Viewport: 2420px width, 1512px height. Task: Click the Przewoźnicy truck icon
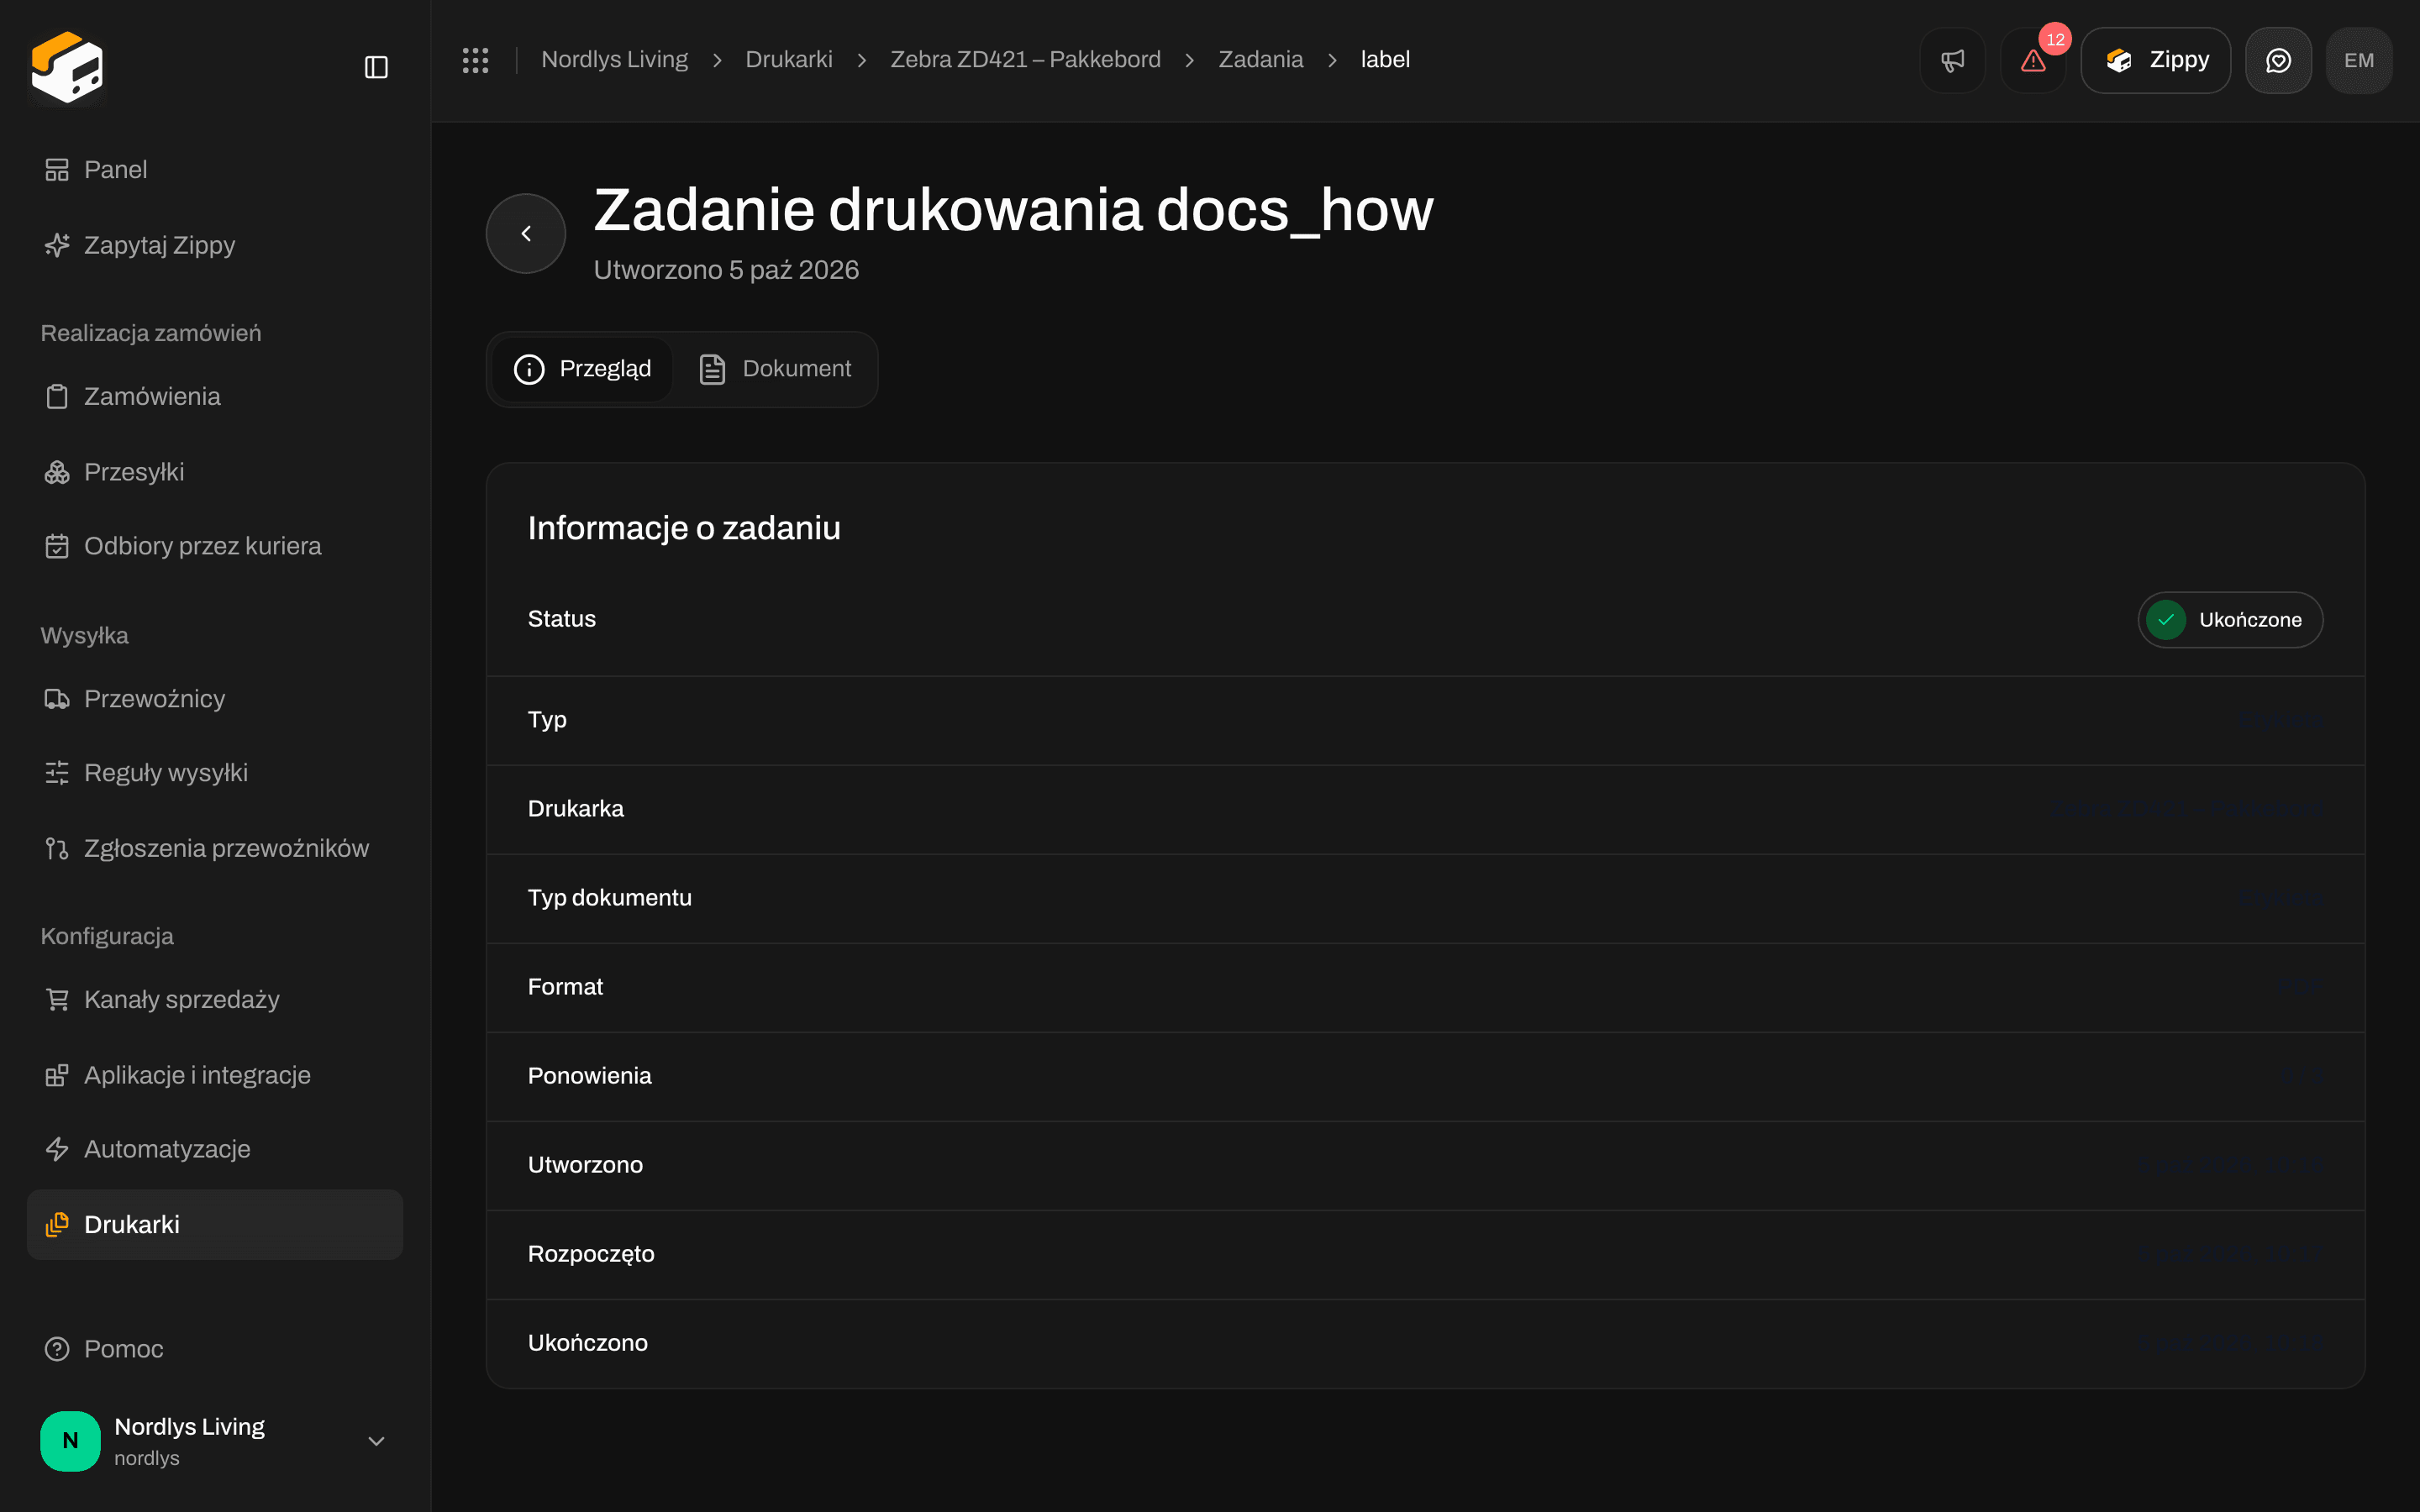click(x=57, y=699)
